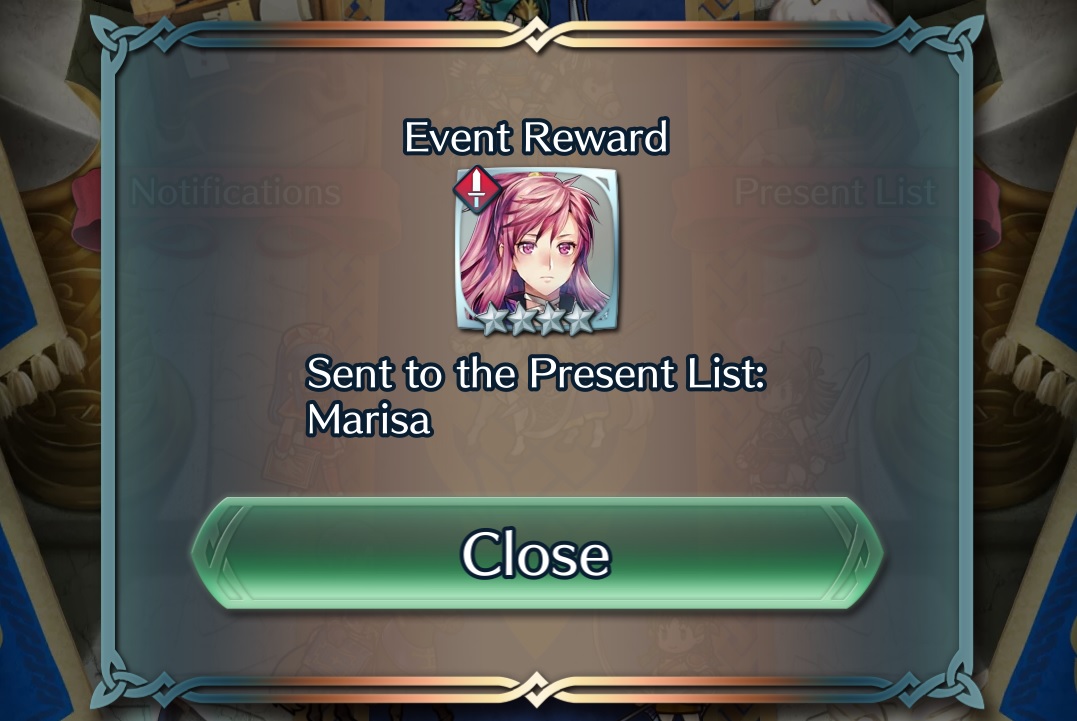Click the last silver star under Marisa
Image resolution: width=1077 pixels, height=721 pixels.
tap(580, 319)
